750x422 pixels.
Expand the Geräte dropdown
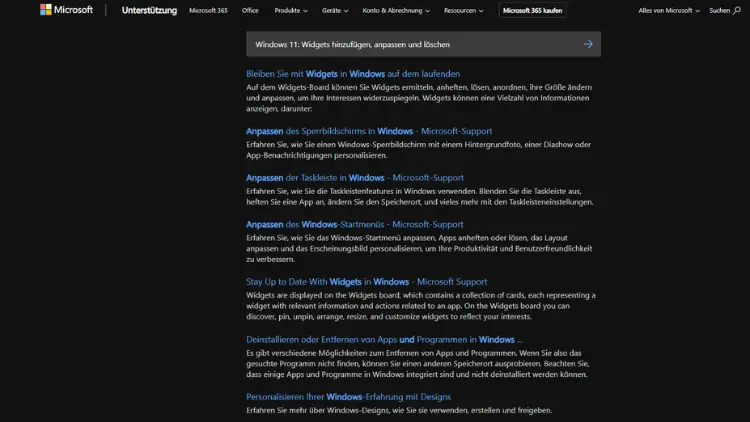[335, 10]
